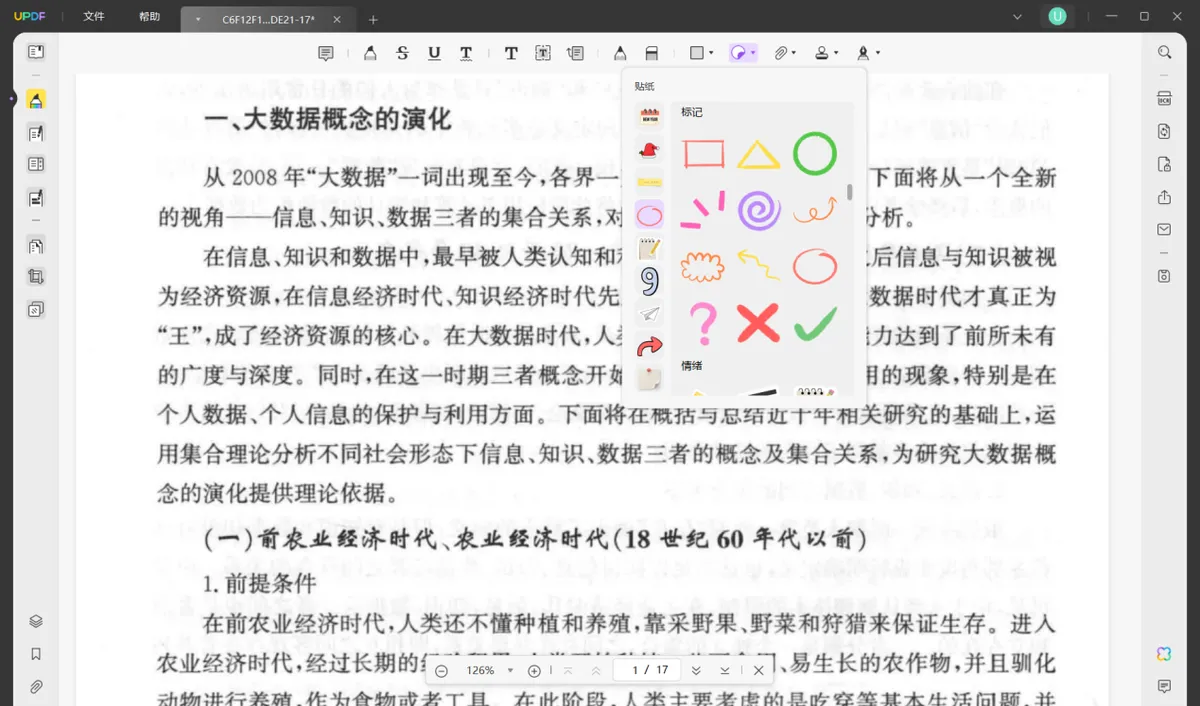This screenshot has width=1200, height=706.
Task: Click the sticky note comment tool
Action: tap(326, 53)
